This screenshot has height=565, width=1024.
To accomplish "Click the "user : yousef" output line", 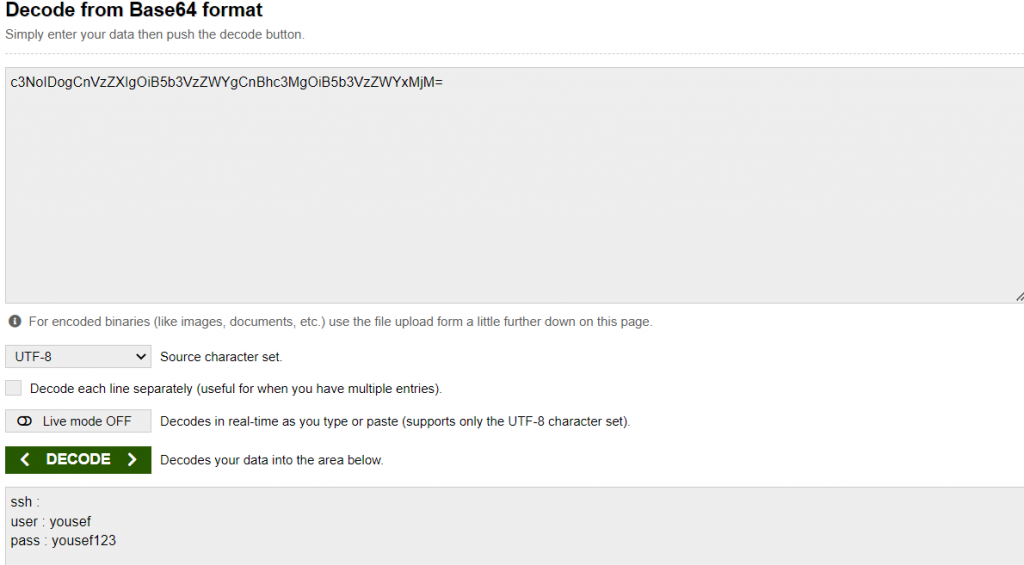I will tap(51, 521).
